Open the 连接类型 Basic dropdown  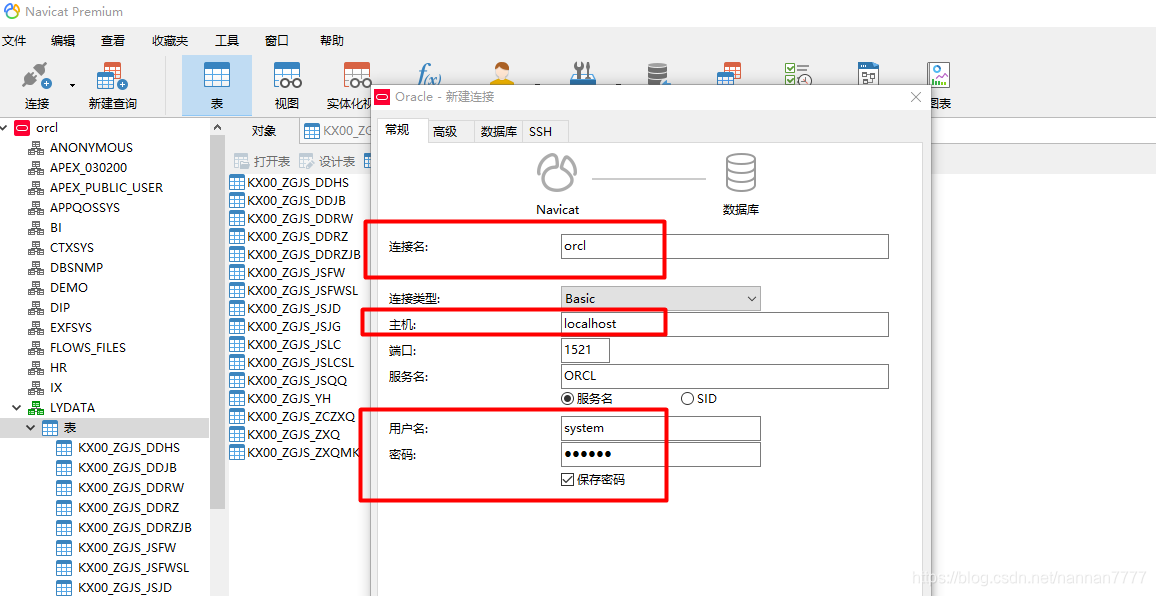[x=661, y=298]
